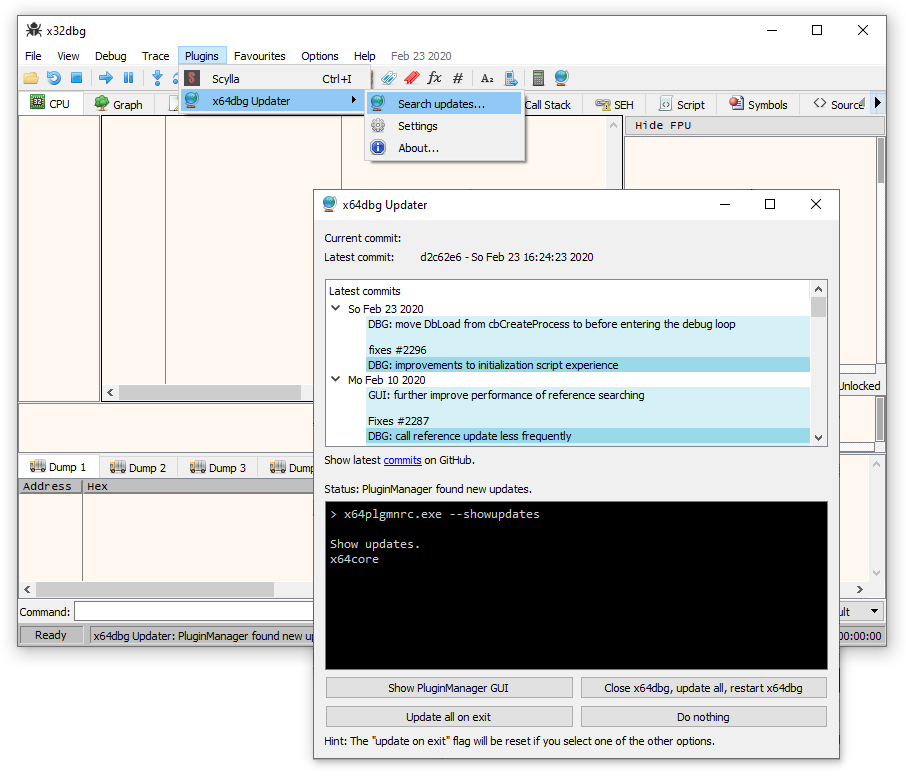Click the Do nothing button
The image size is (906, 780).
[703, 716]
